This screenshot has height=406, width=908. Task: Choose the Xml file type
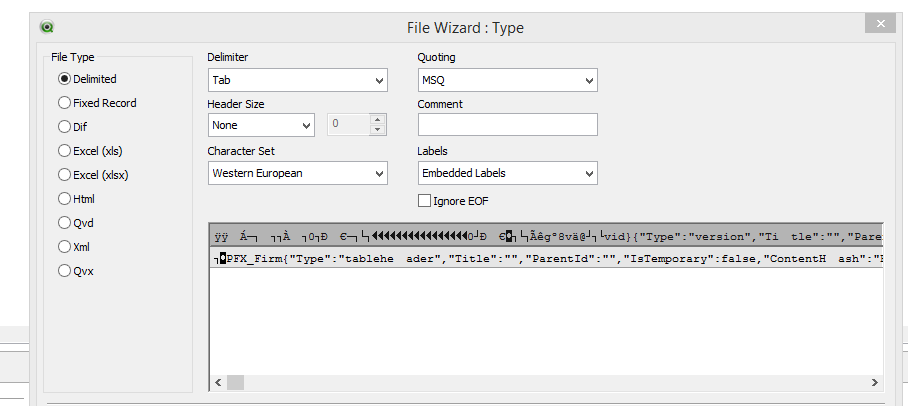click(x=65, y=247)
